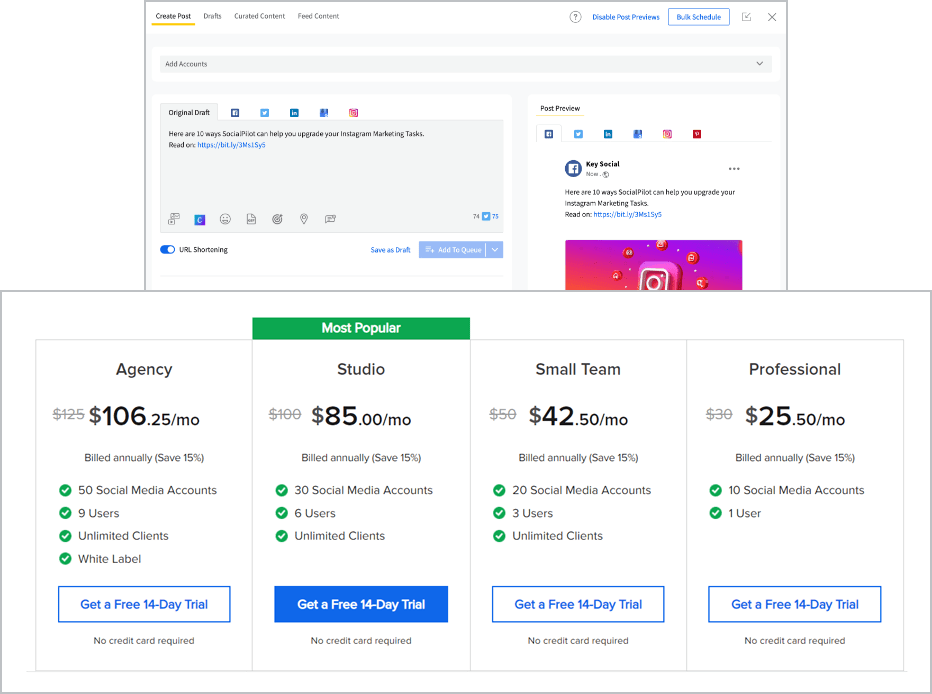Click the Small Team plan heading
Screen dimensions: 932x694
coord(578,370)
